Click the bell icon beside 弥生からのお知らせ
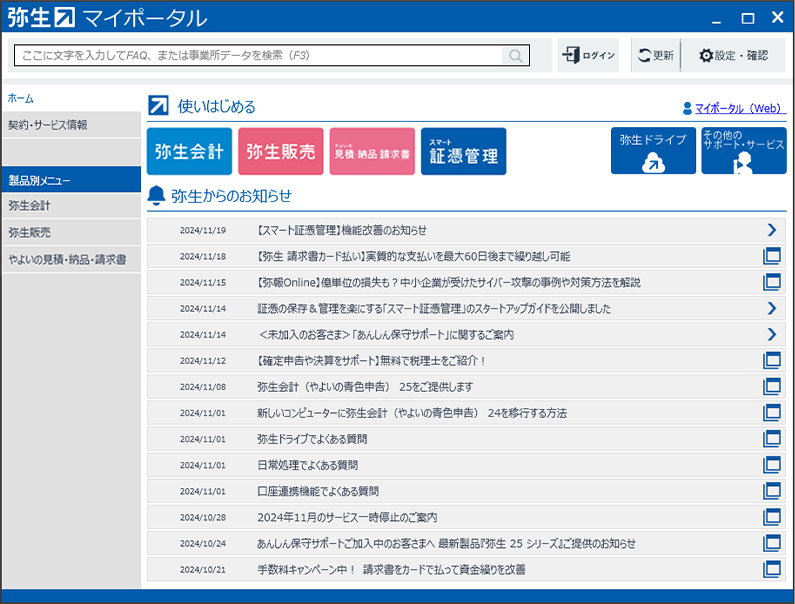The image size is (795, 604). click(x=156, y=195)
